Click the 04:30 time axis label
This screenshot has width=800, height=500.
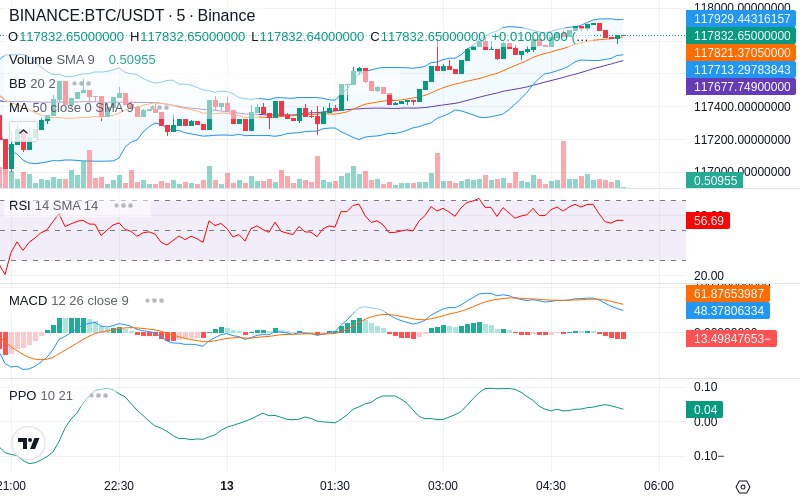point(551,486)
